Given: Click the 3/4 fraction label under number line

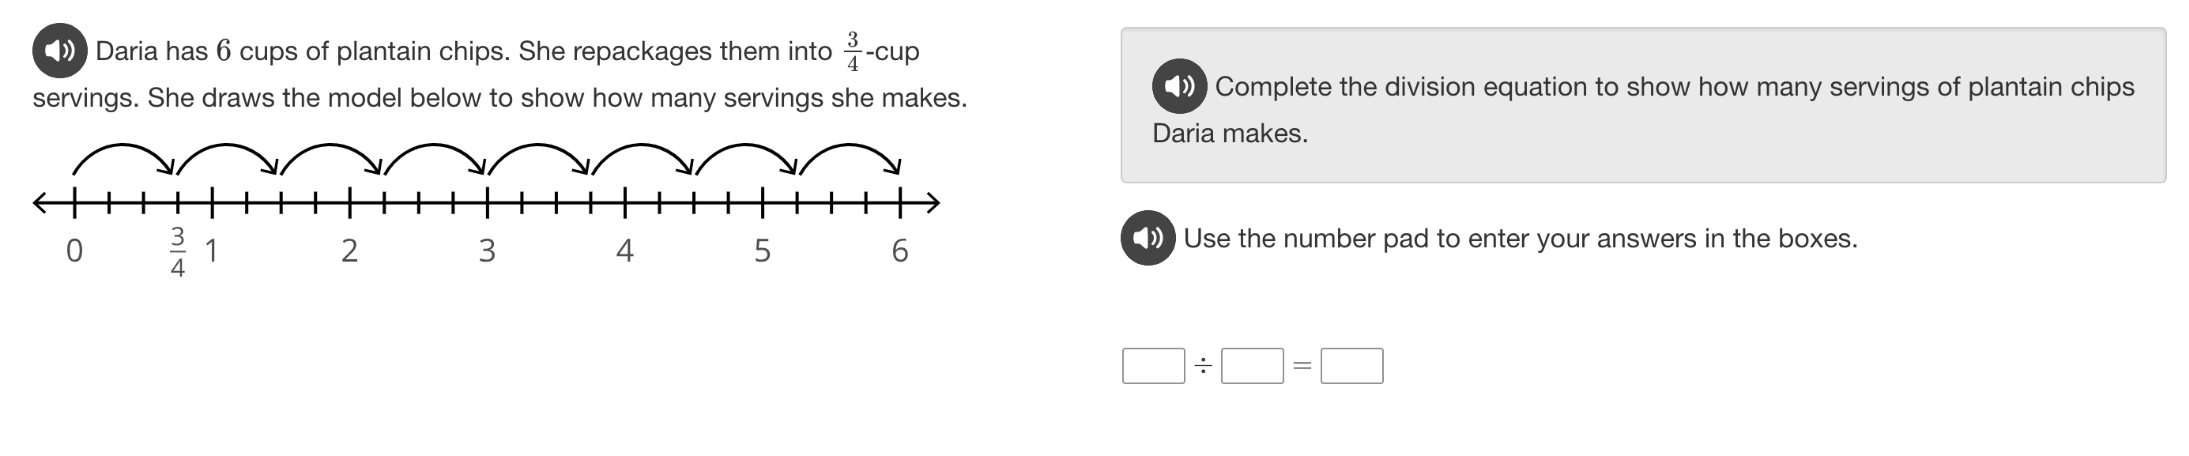Looking at the screenshot, I should point(178,252).
